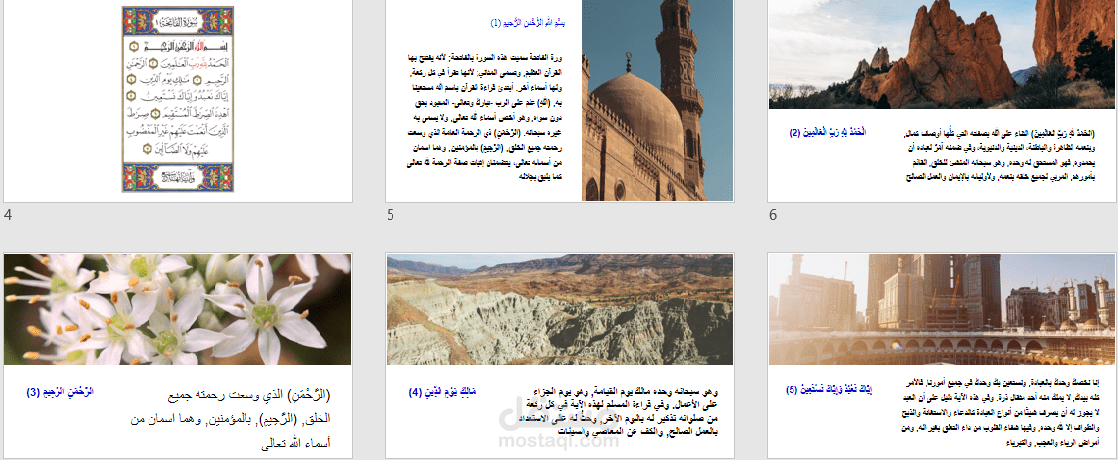Viewport: 1118px width, 460px height.
Task: Click slide number label 4
Action: click(x=7, y=215)
